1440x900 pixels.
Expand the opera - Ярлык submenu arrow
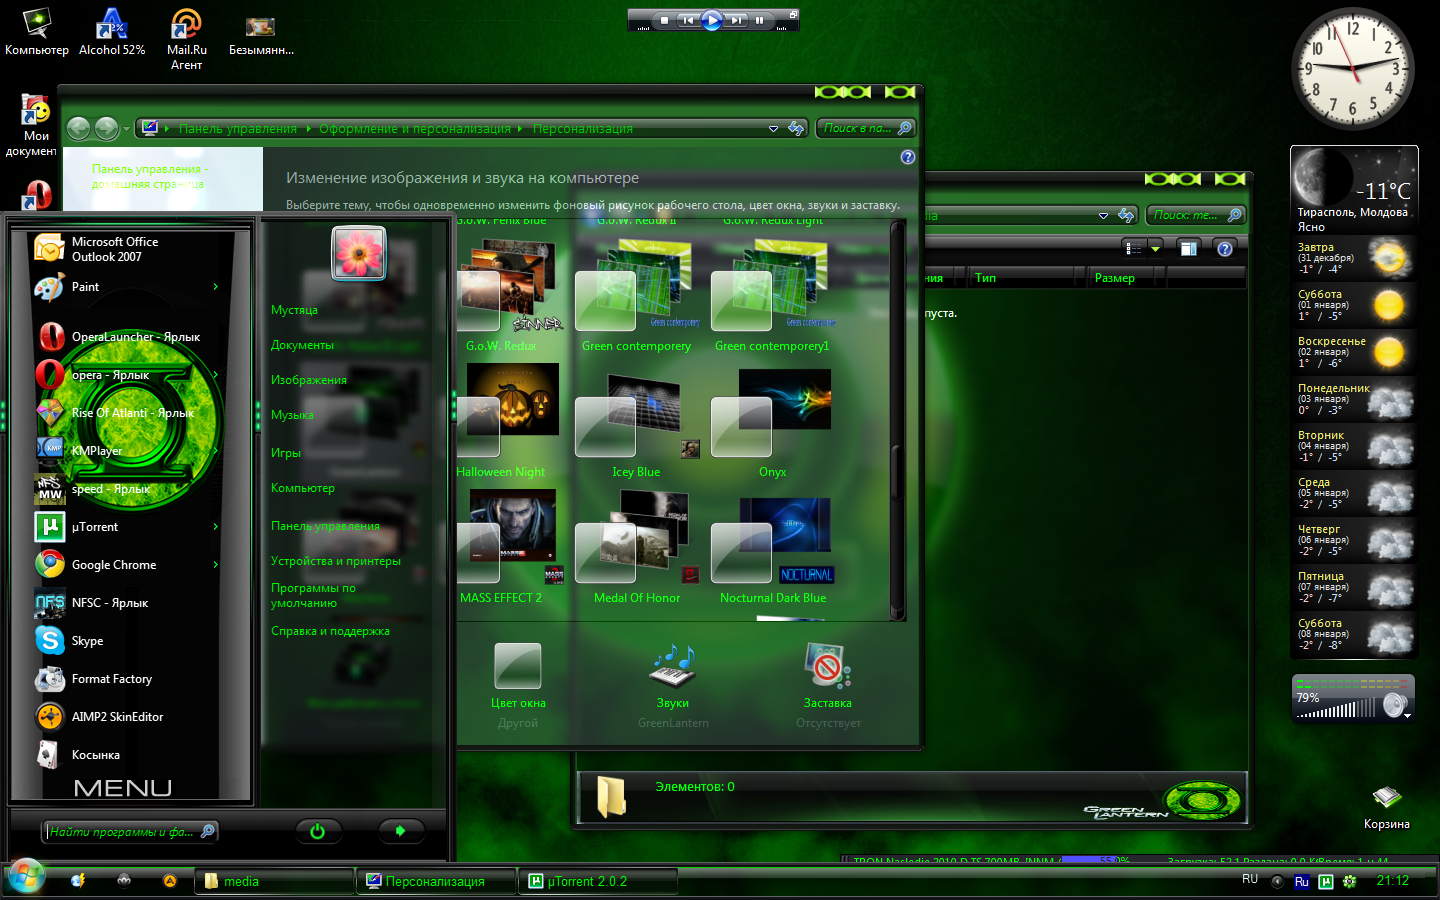pos(216,375)
